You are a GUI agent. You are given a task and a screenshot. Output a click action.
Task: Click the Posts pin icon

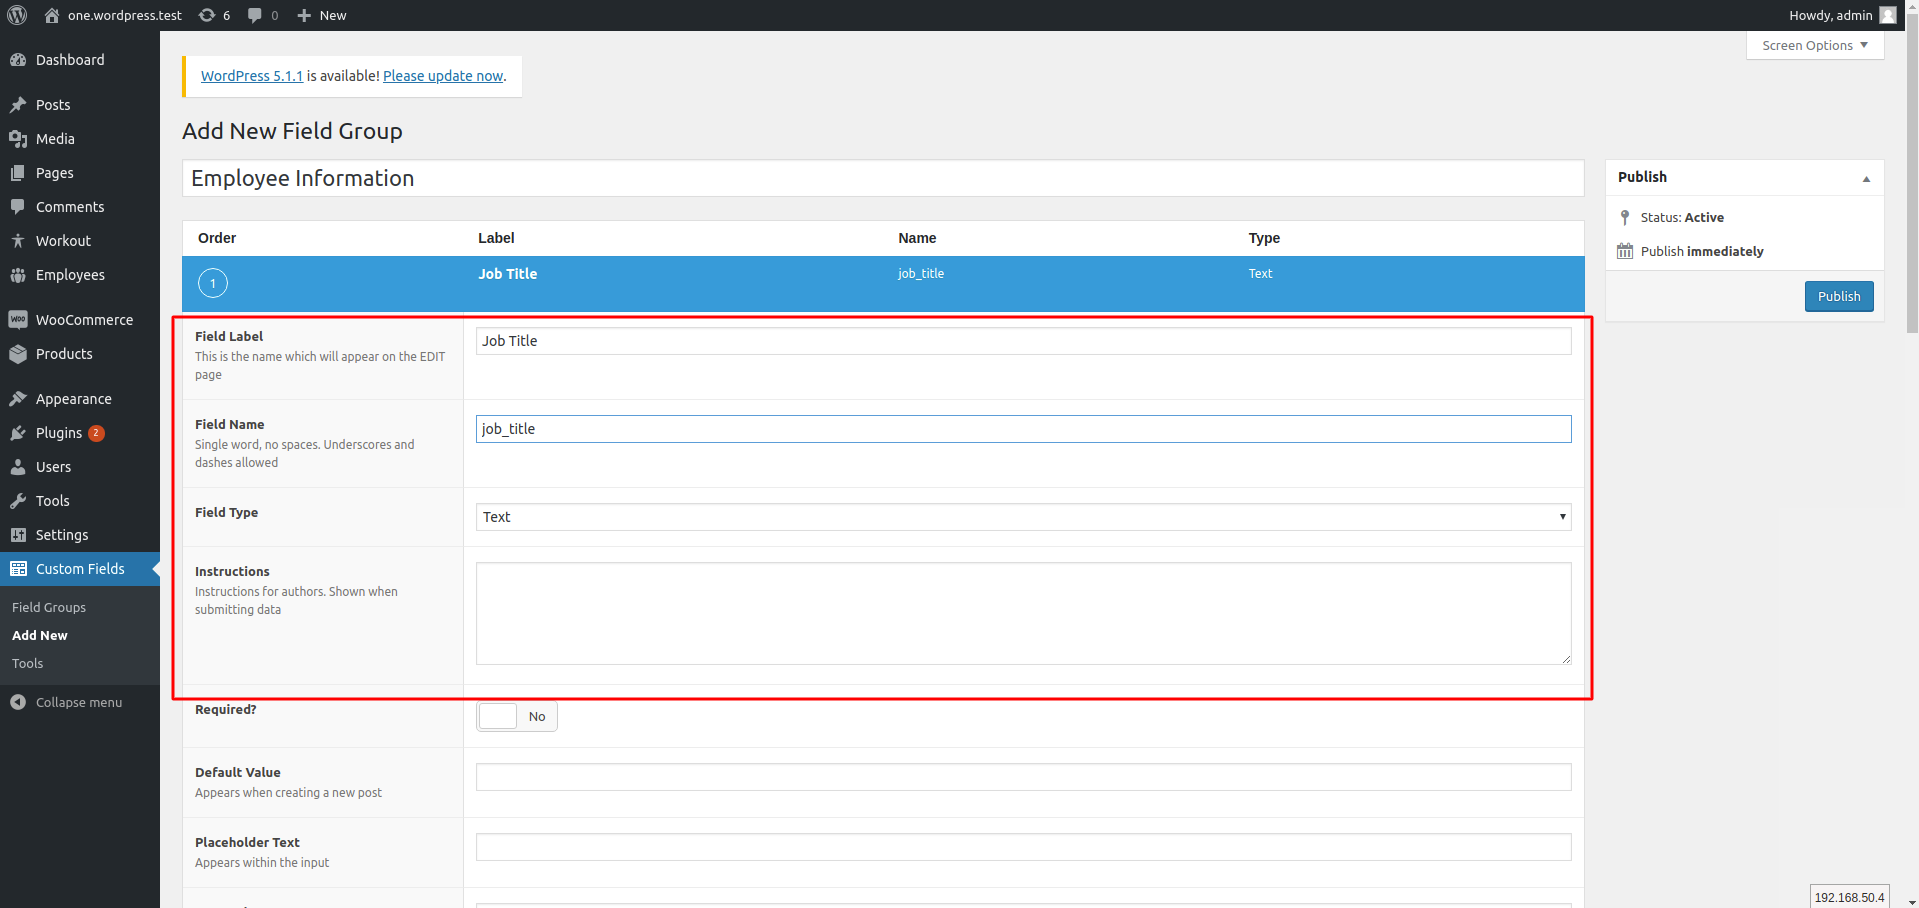pos(18,105)
